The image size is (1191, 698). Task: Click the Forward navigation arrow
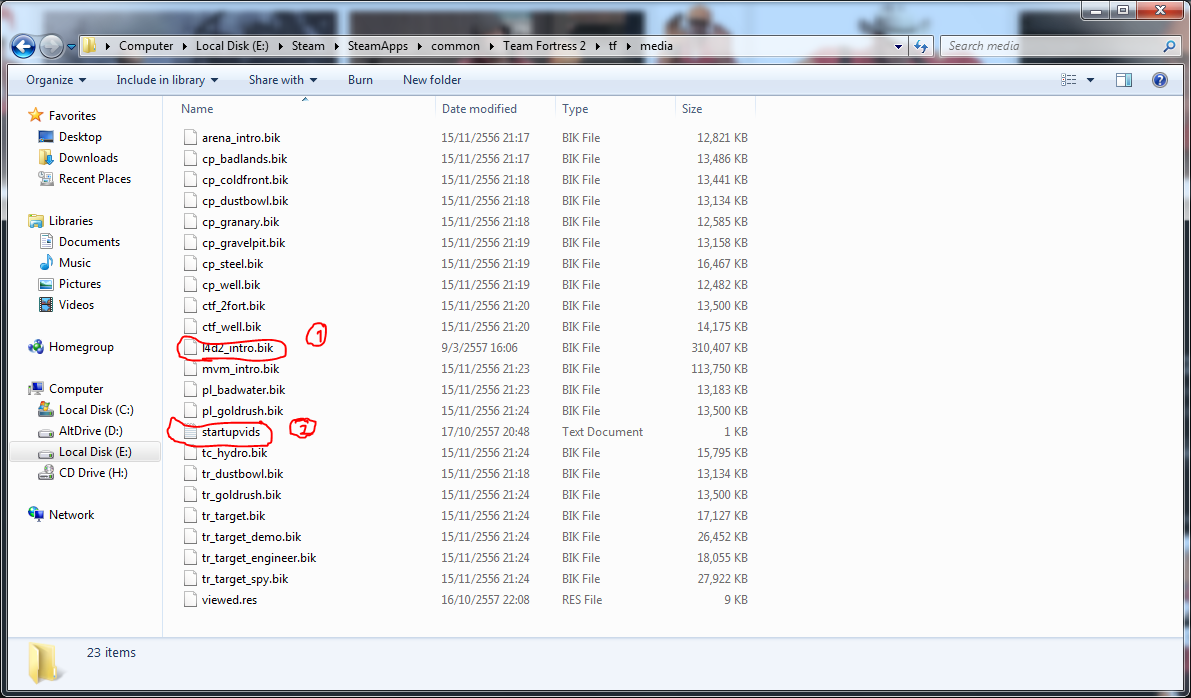(x=52, y=46)
